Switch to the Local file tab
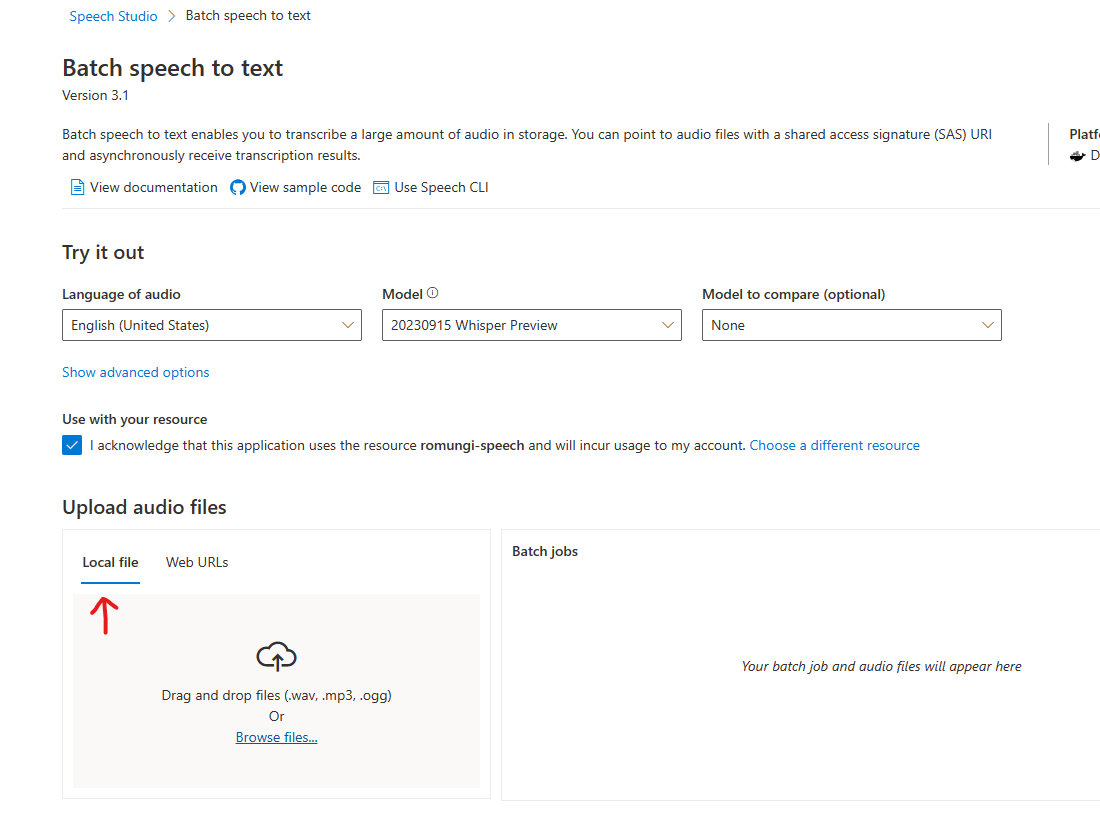Image resolution: width=1100 pixels, height=826 pixels. pyautogui.click(x=110, y=563)
